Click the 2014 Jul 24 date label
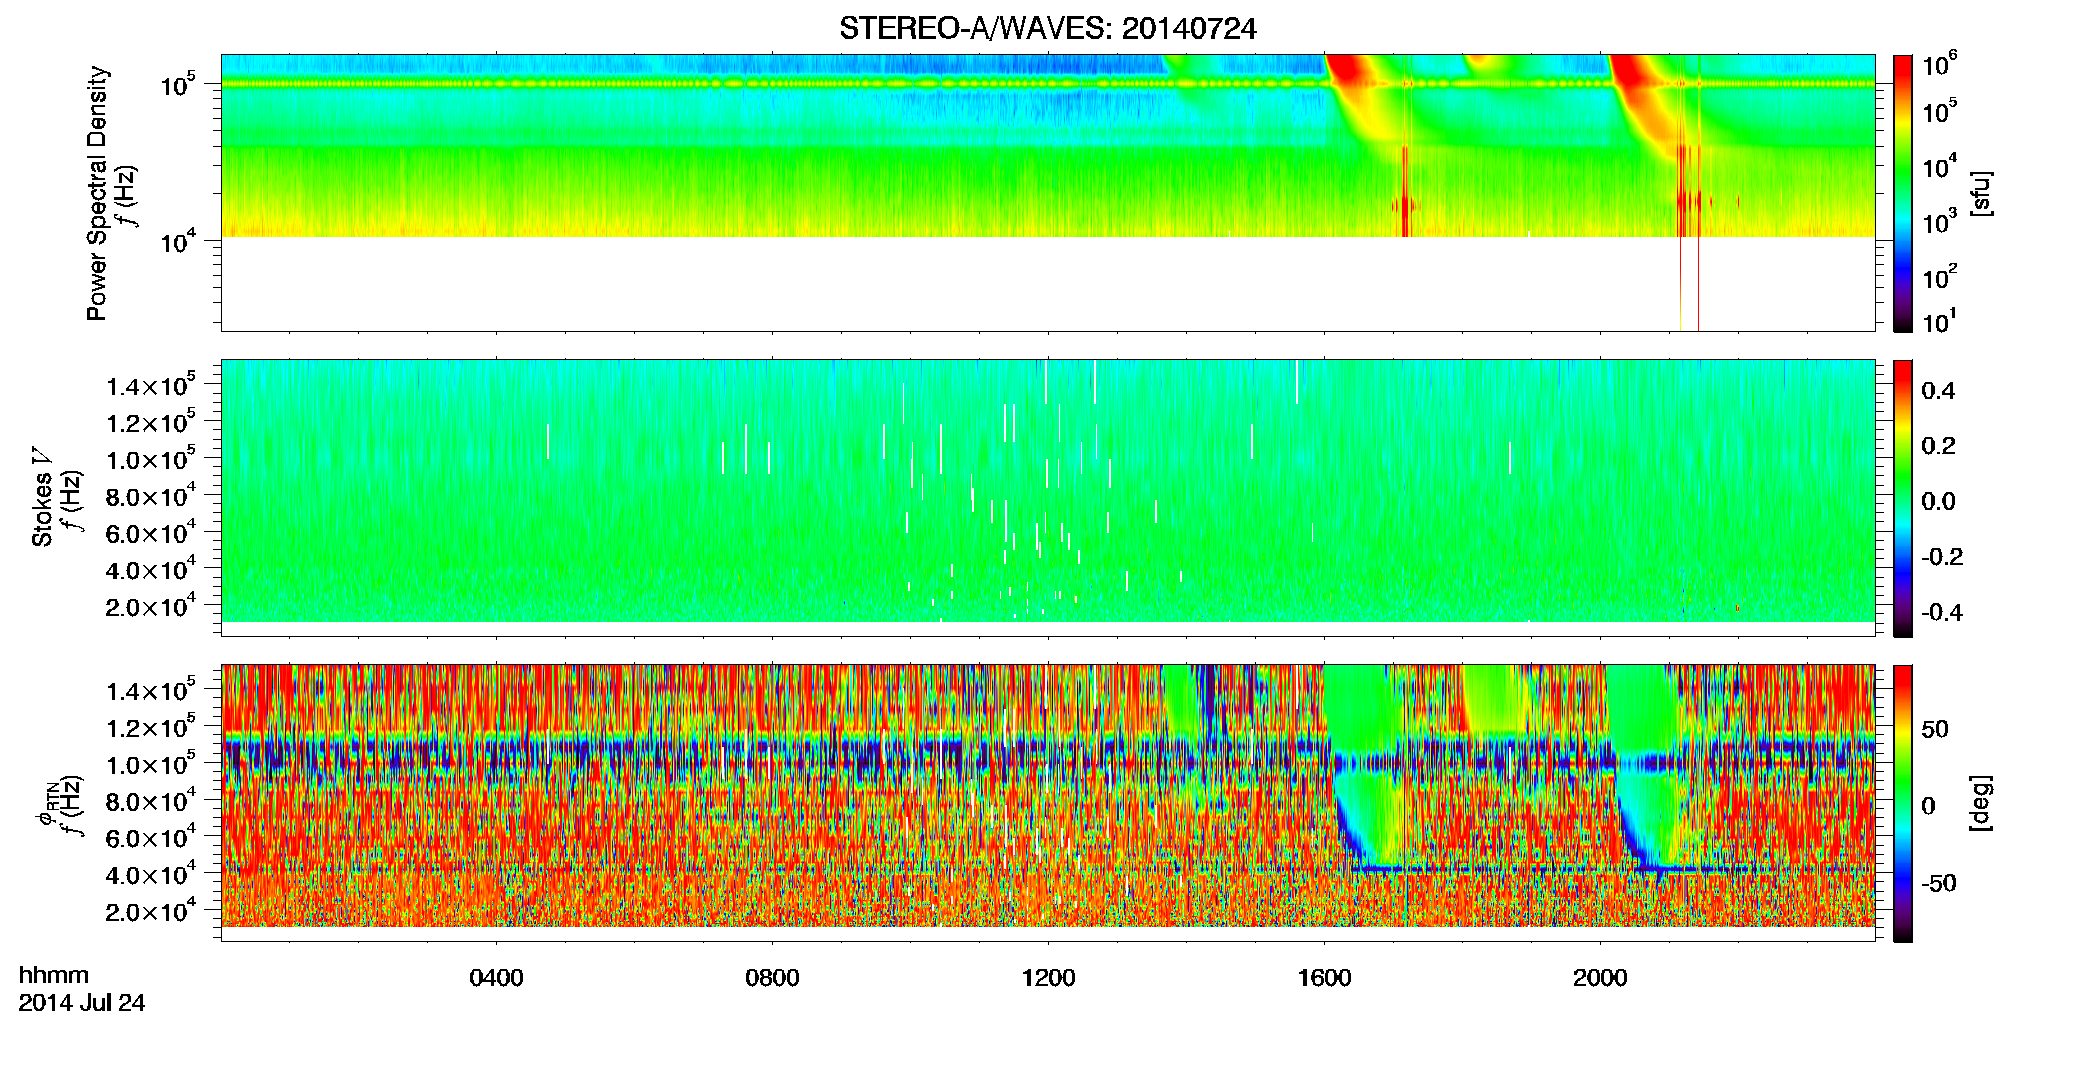This screenshot has height=1080, width=2096. click(x=82, y=1003)
